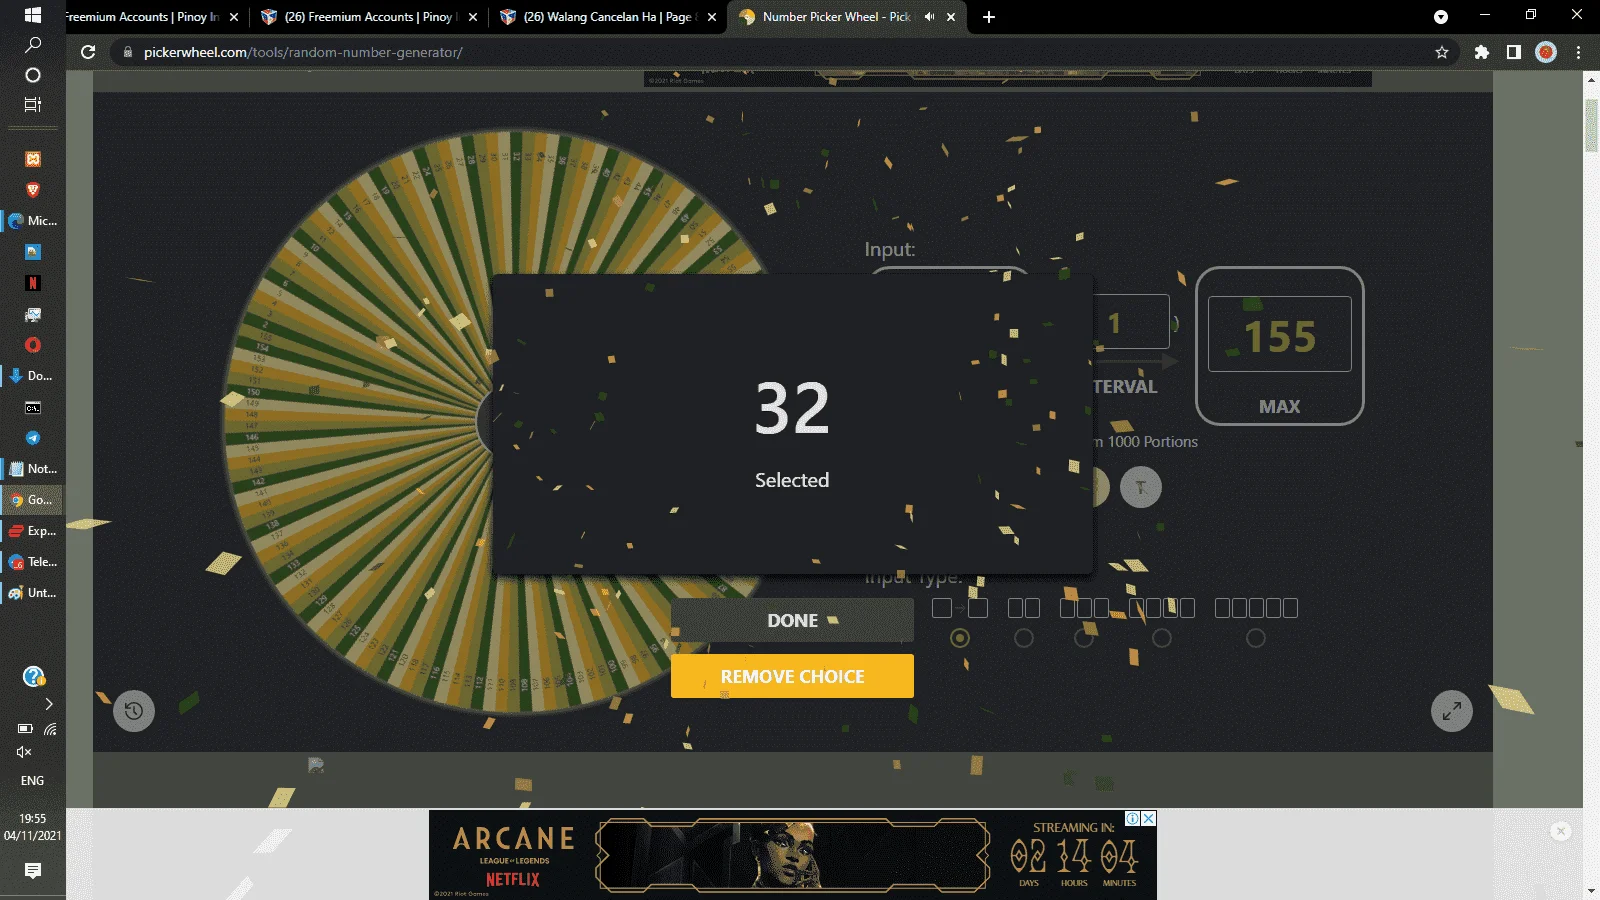
Task: Mute the Number Picker Wheel tab audio
Action: 929,17
